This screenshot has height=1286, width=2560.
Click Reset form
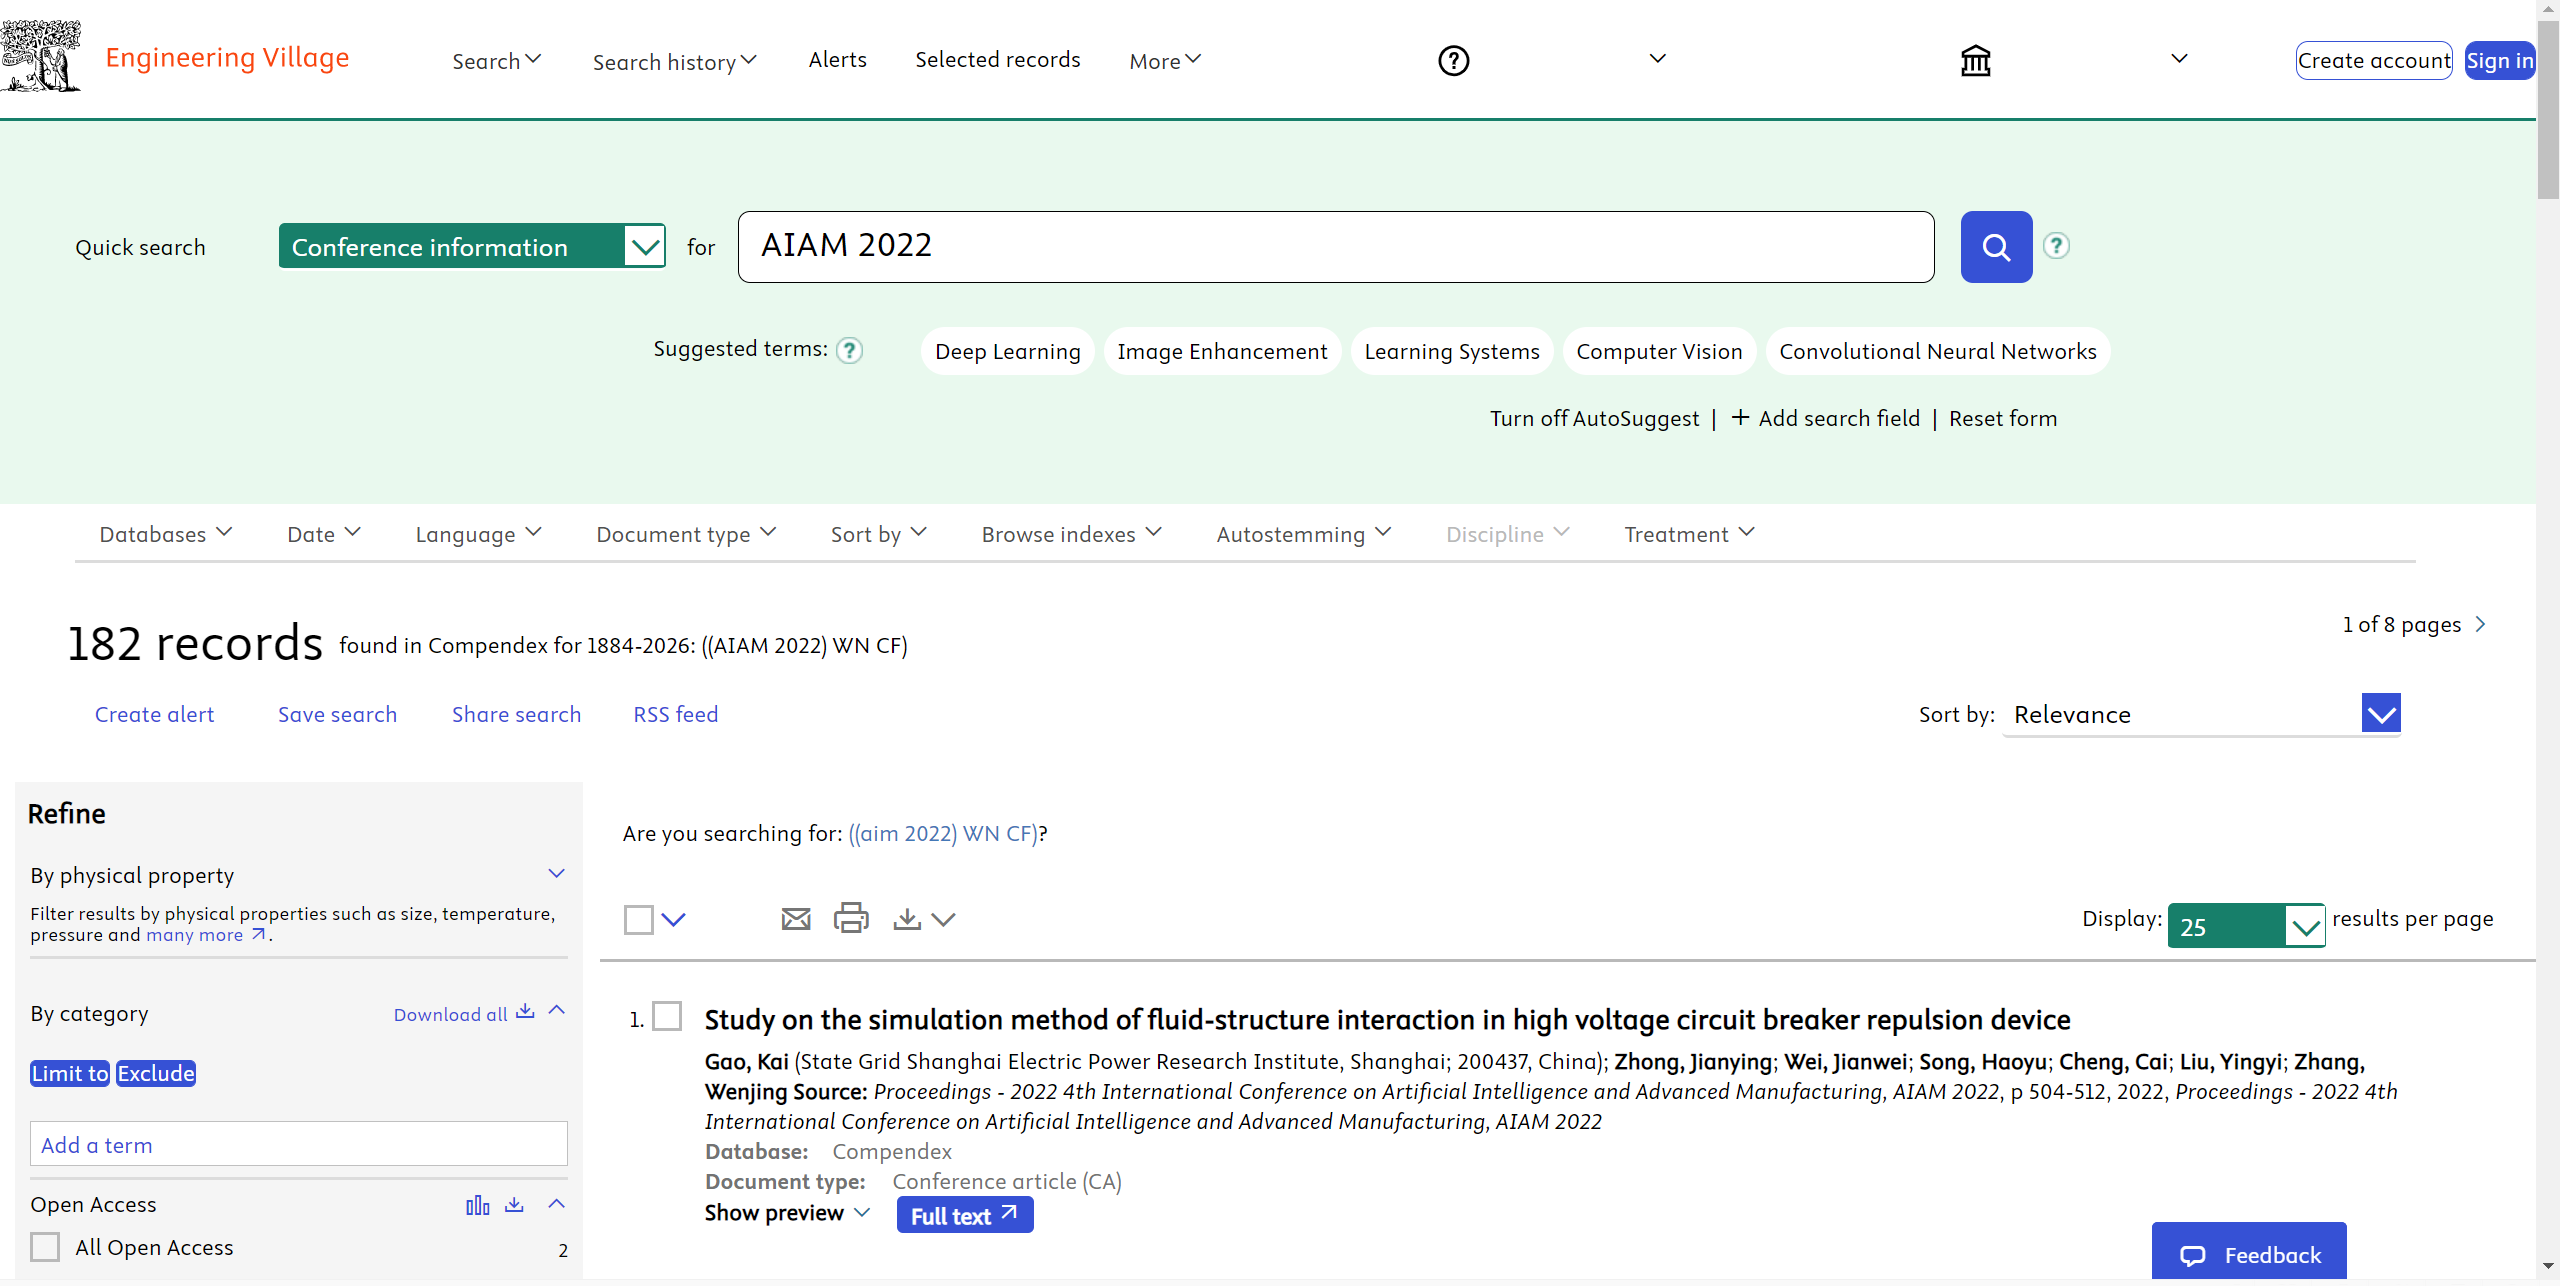[x=2002, y=418]
